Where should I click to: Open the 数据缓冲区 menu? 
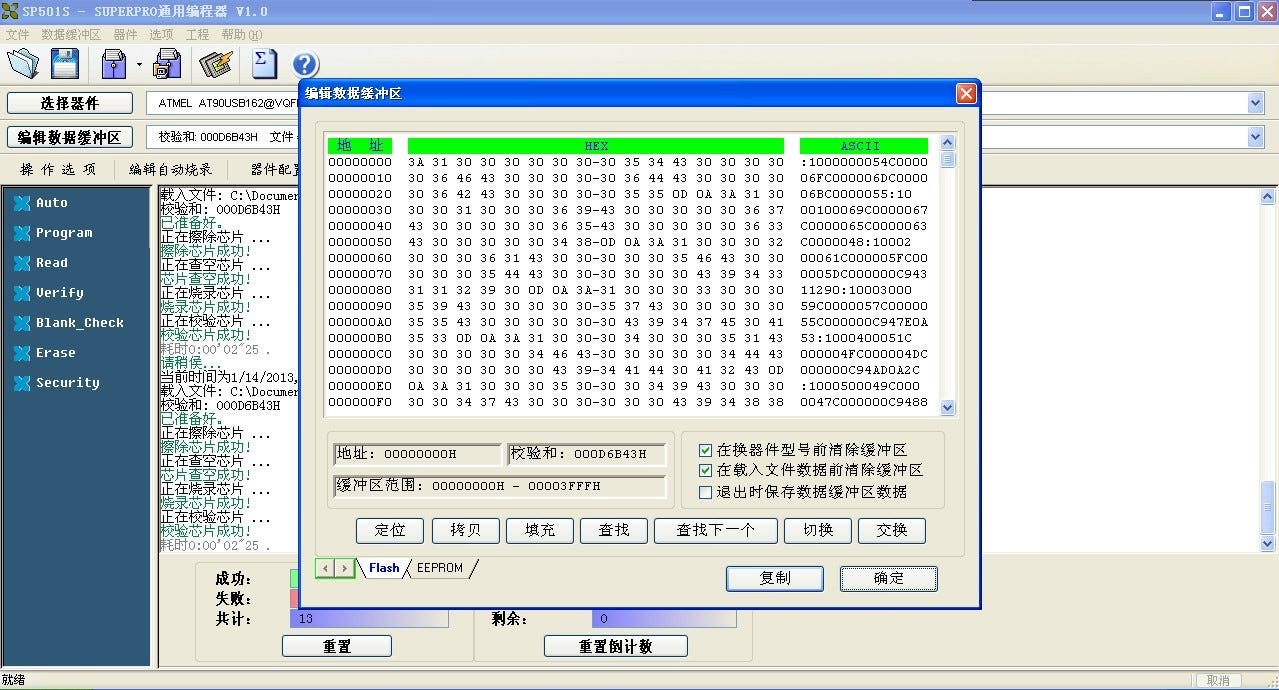pos(71,34)
